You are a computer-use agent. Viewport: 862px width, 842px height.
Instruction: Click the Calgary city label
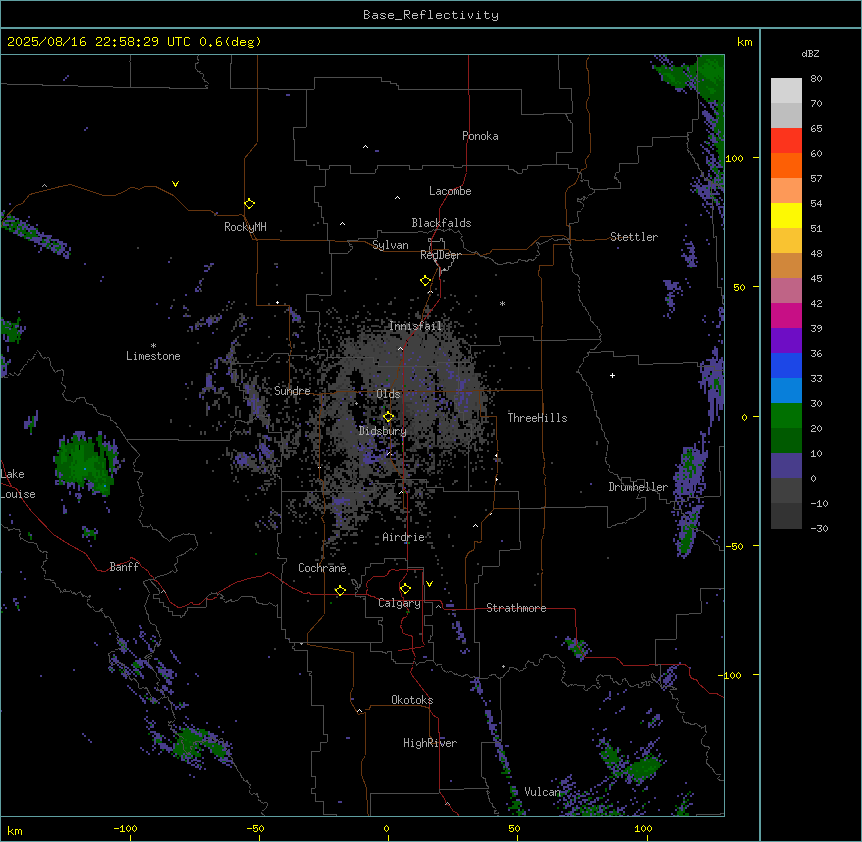tap(399, 603)
